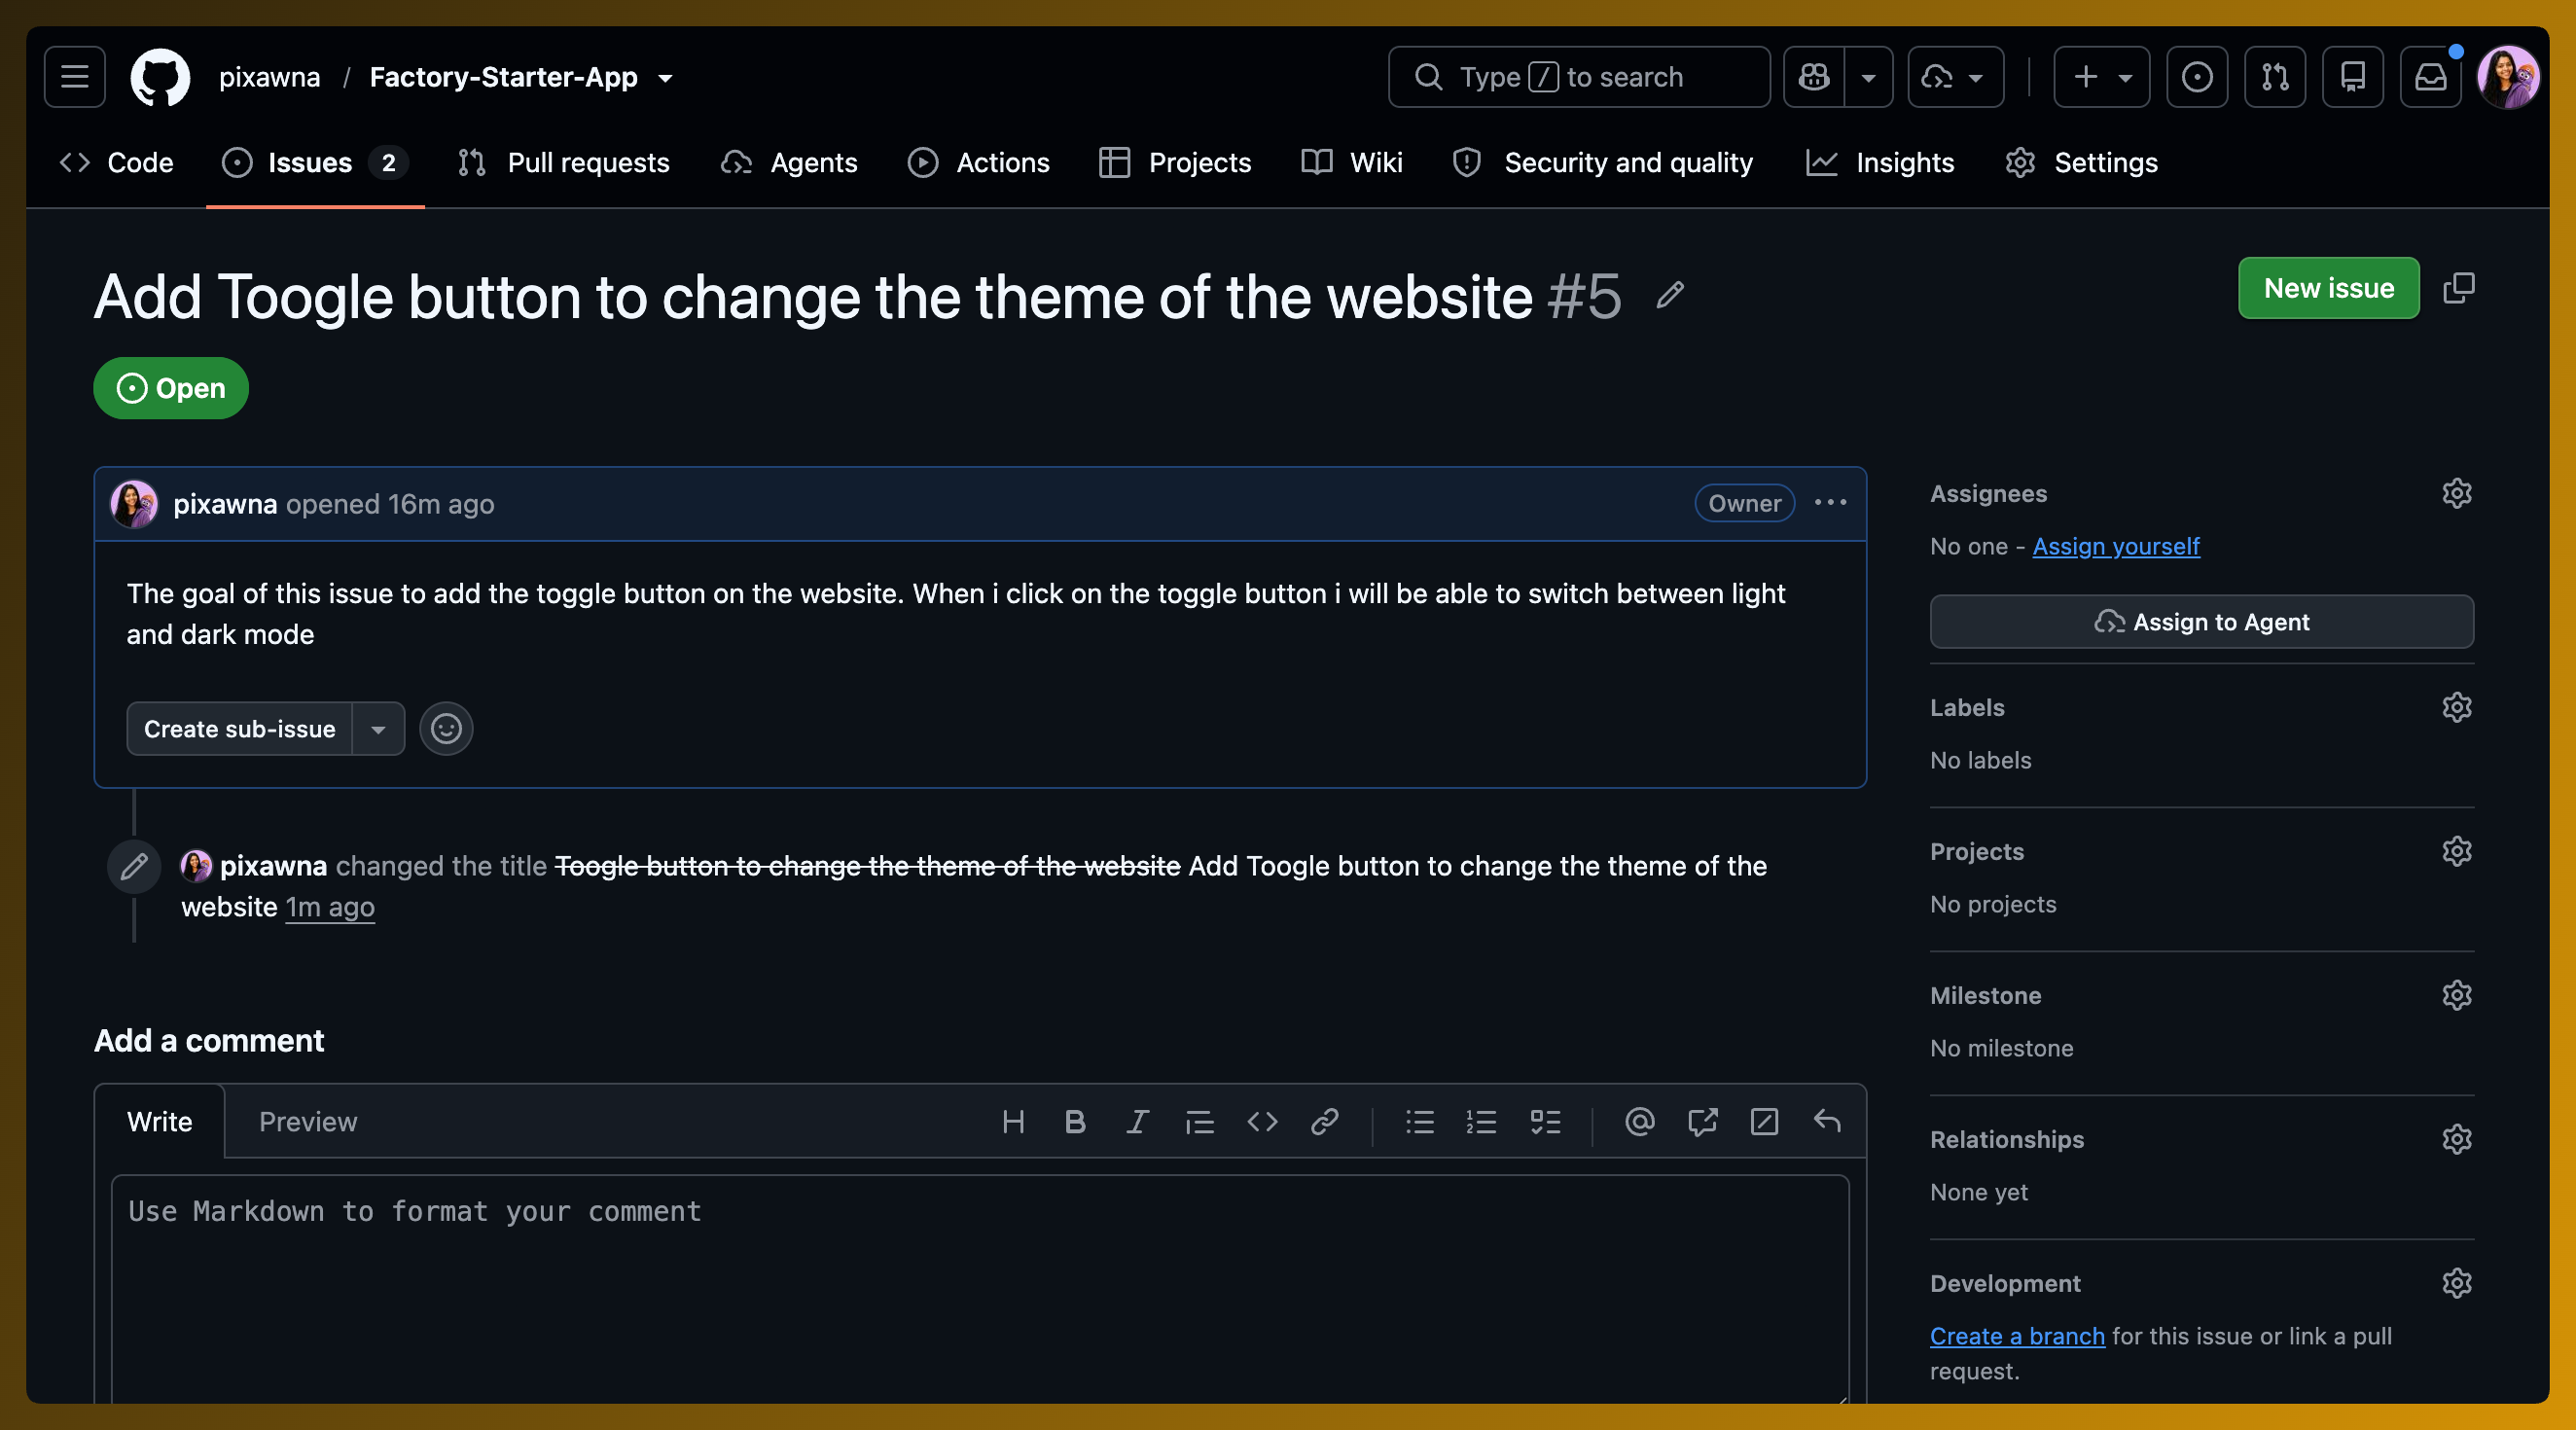
Task: Insert a saved reply arrow icon
Action: tap(1826, 1121)
